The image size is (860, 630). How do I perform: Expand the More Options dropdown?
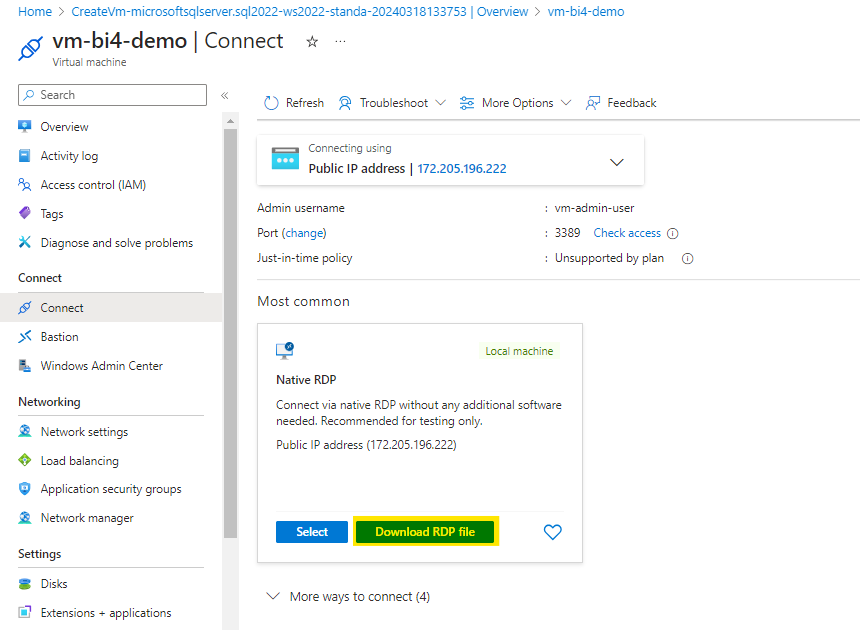[x=515, y=103]
